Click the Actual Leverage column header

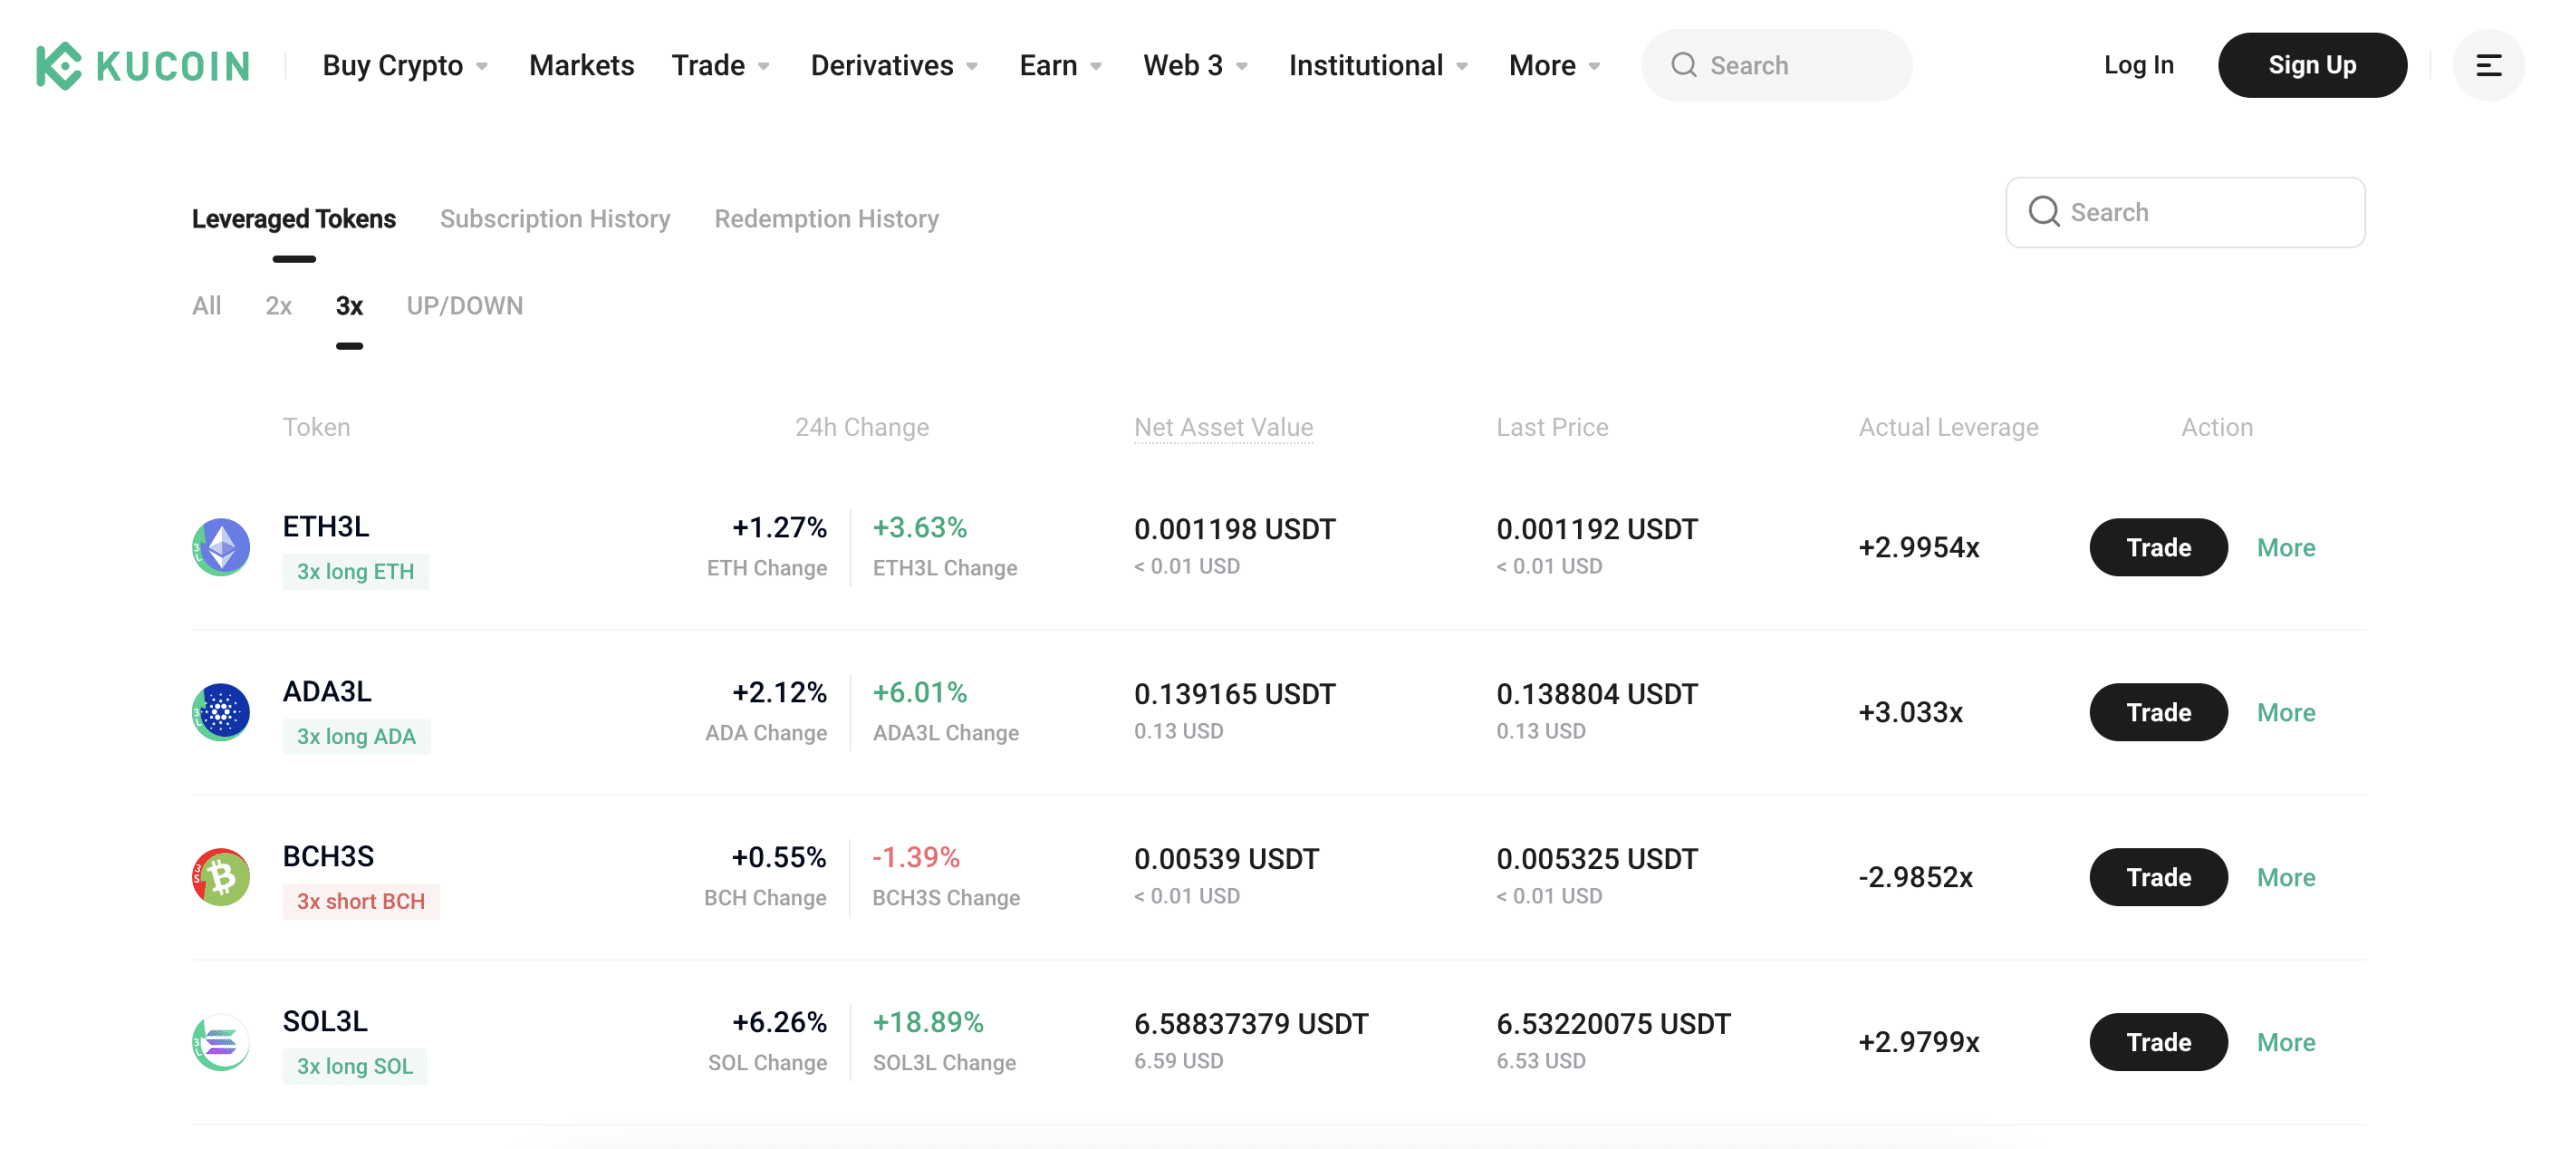[x=1947, y=428]
